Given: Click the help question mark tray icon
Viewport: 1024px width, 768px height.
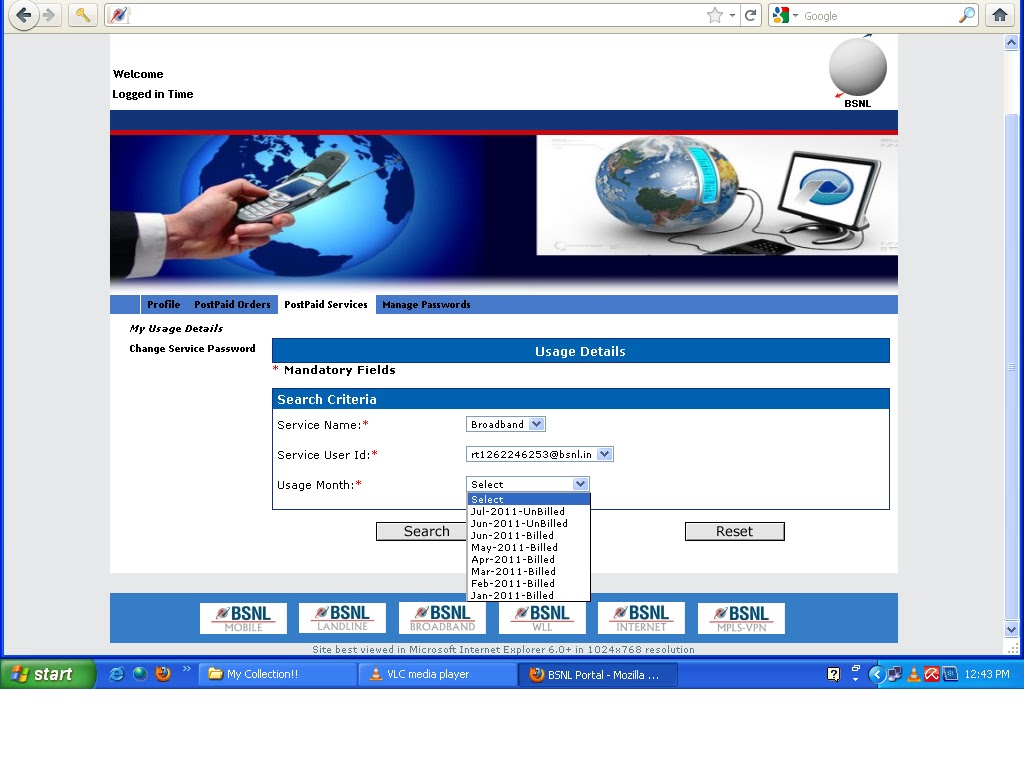Looking at the screenshot, I should click(833, 674).
